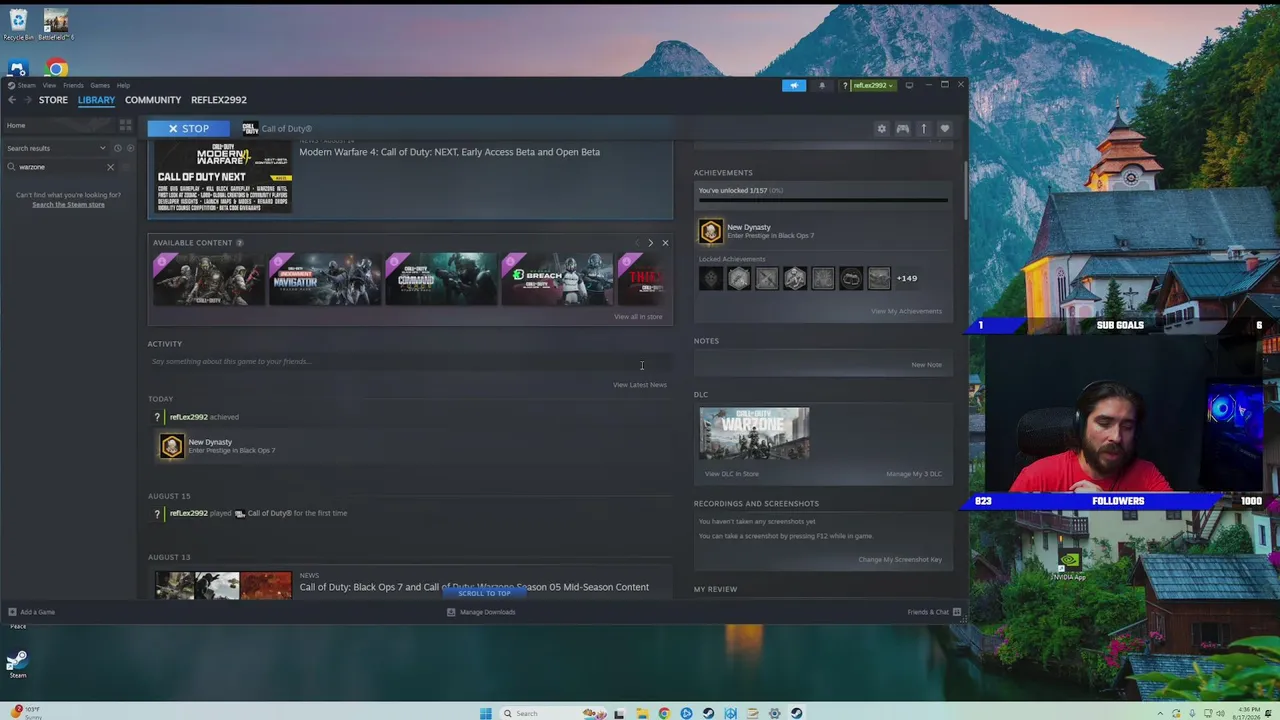The height and width of the screenshot is (720, 1280).
Task: Open the Friends menu
Action: [73, 85]
